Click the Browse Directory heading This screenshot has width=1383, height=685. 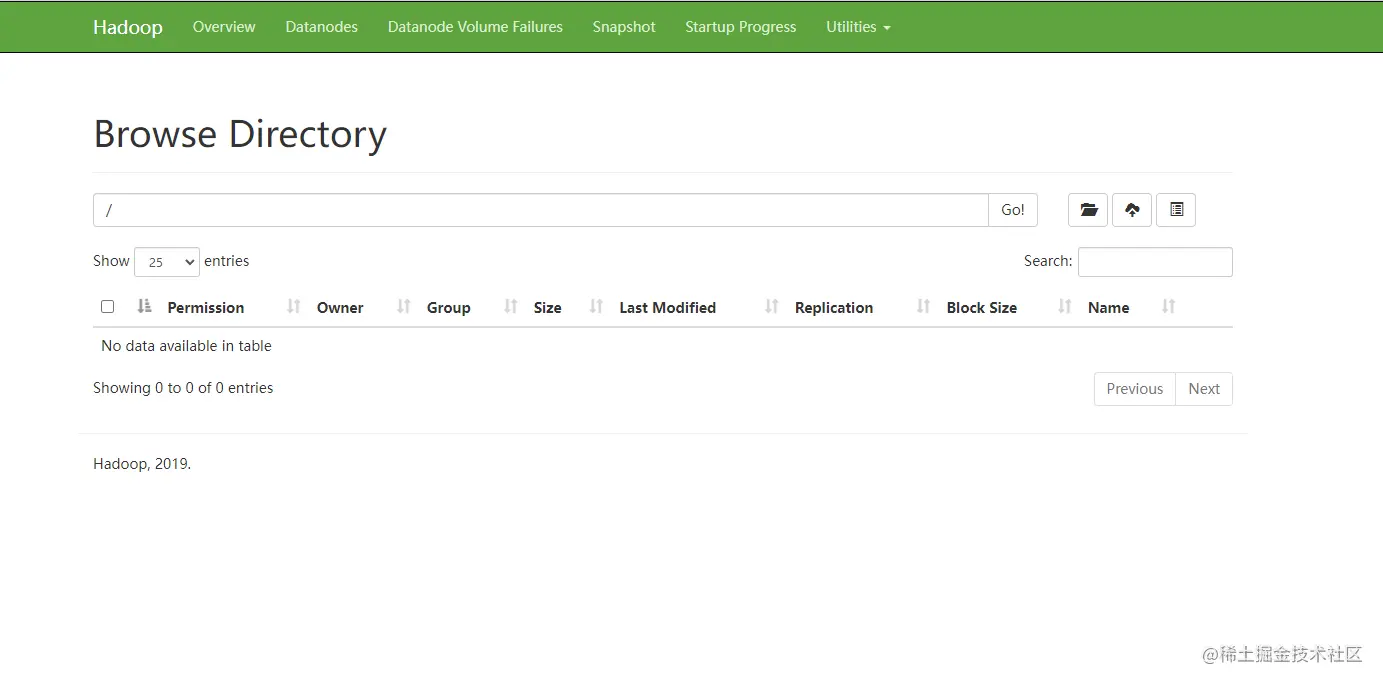click(x=240, y=134)
